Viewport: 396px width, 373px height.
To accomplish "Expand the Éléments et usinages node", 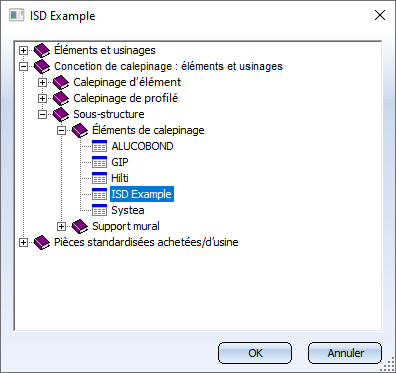I will (23, 50).
